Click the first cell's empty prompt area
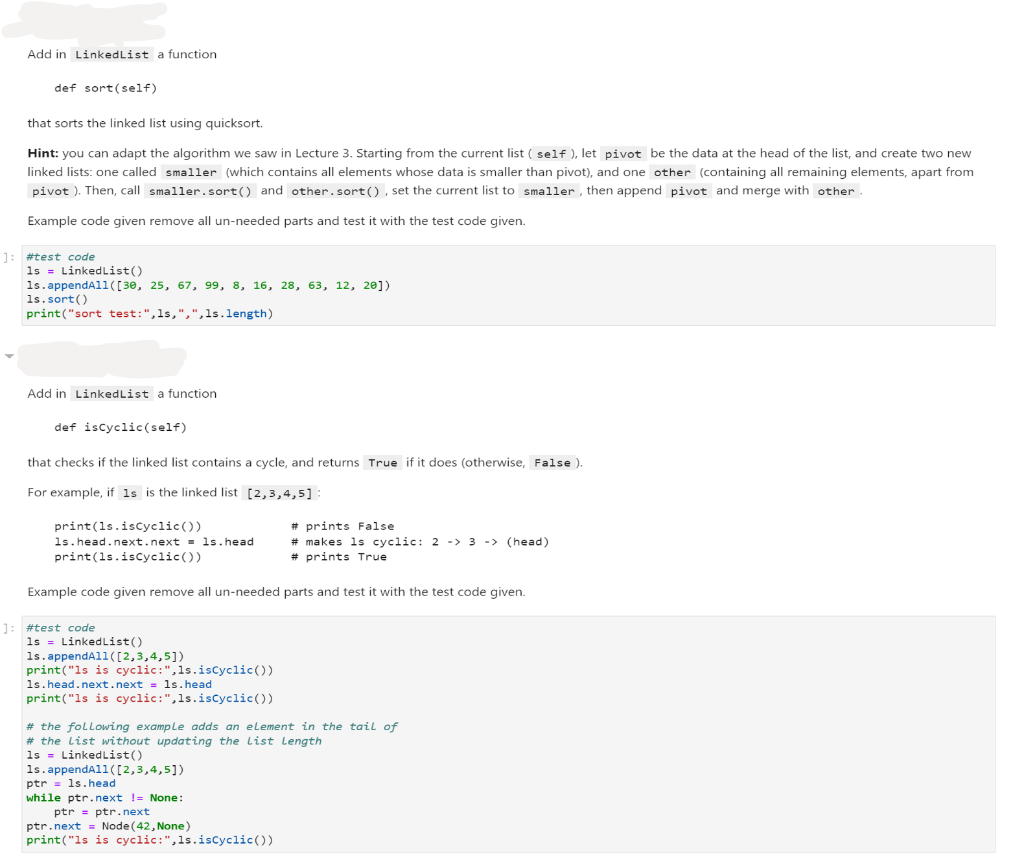This screenshot has width=1024, height=863. [x=8, y=256]
